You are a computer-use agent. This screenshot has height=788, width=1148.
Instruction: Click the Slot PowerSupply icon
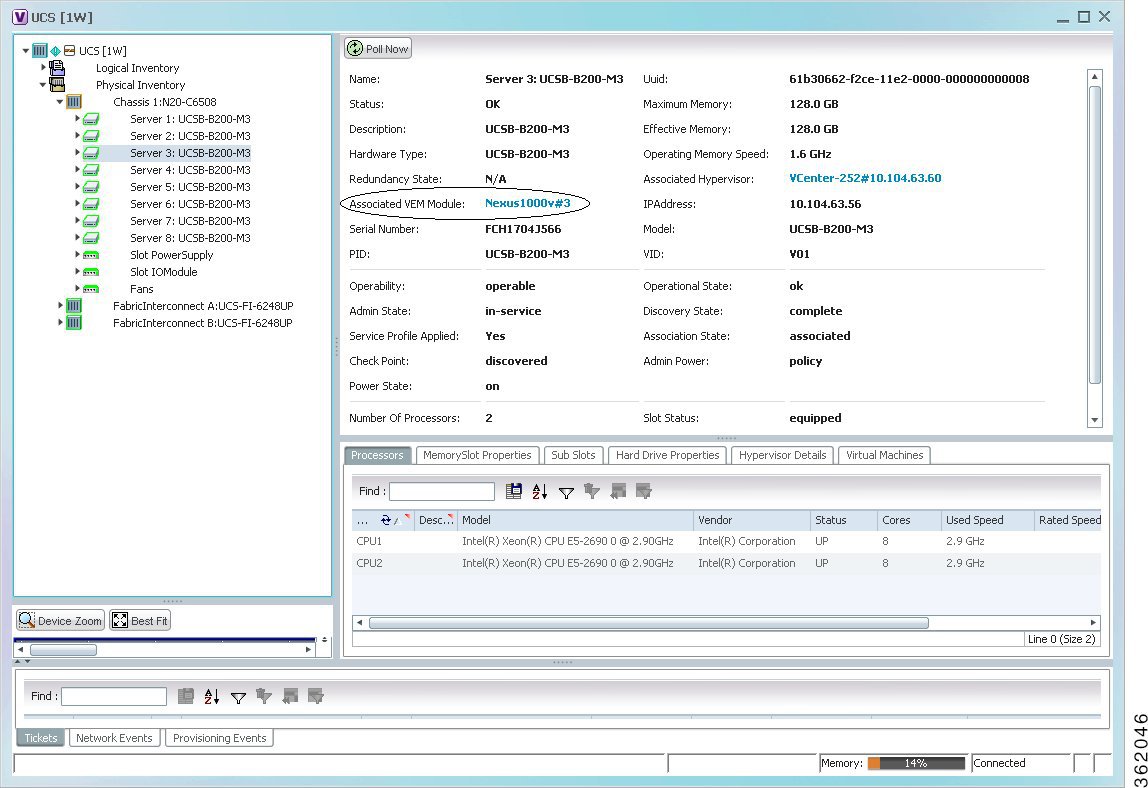91,255
